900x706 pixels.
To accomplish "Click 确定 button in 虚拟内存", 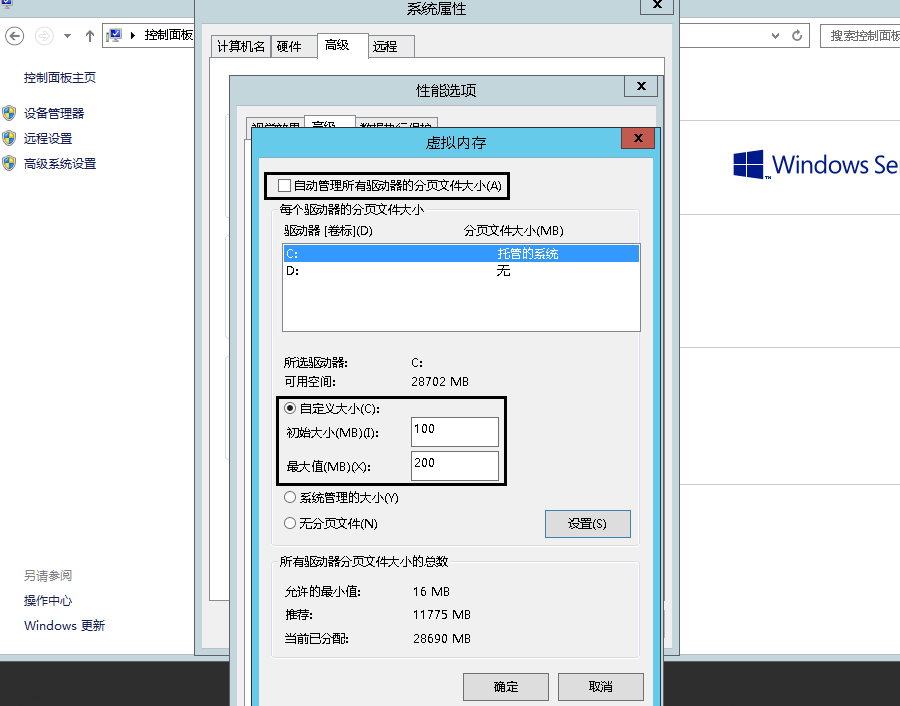I will (x=506, y=686).
